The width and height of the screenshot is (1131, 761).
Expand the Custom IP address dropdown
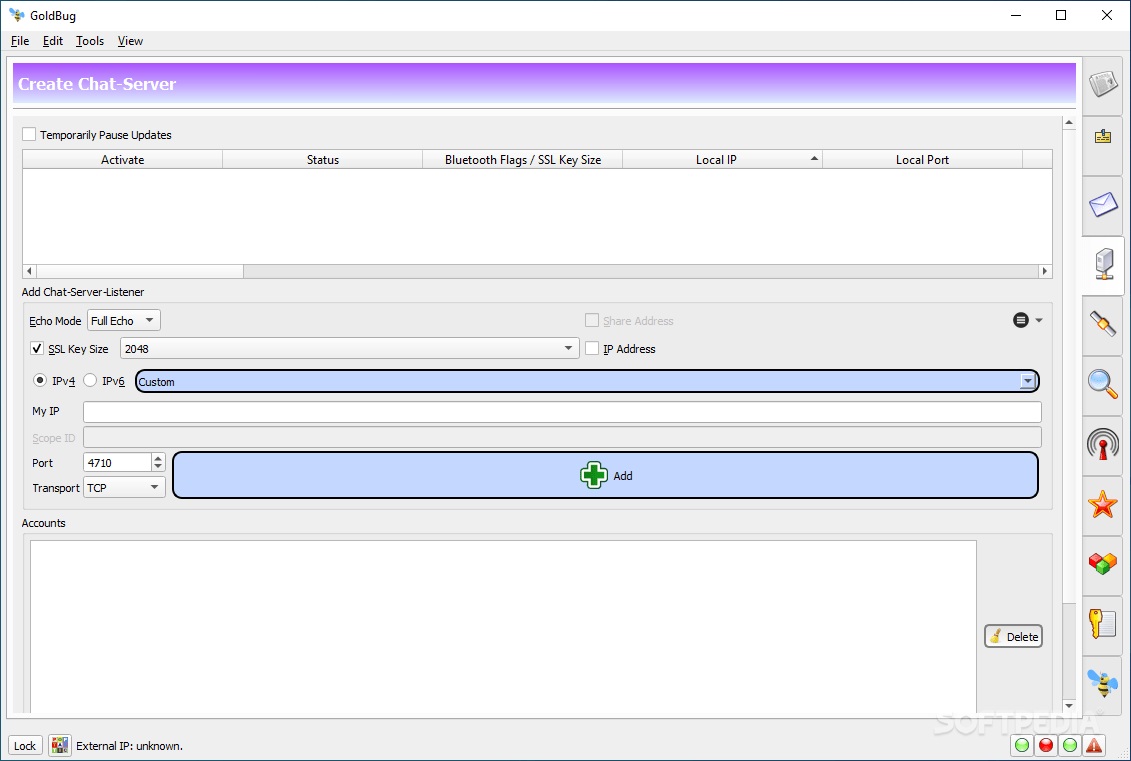point(1027,381)
